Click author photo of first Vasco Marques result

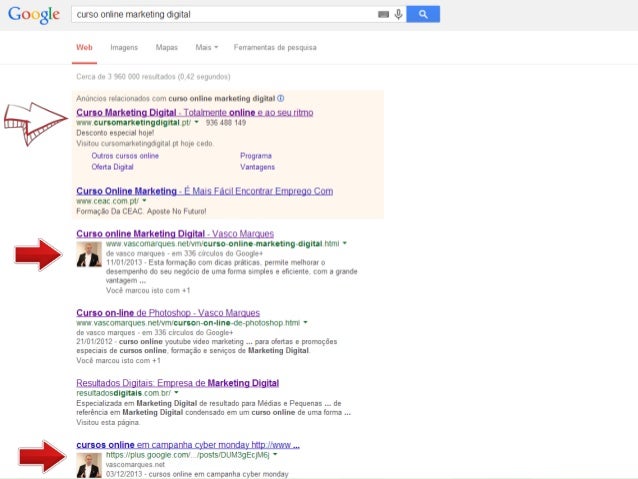click(89, 254)
